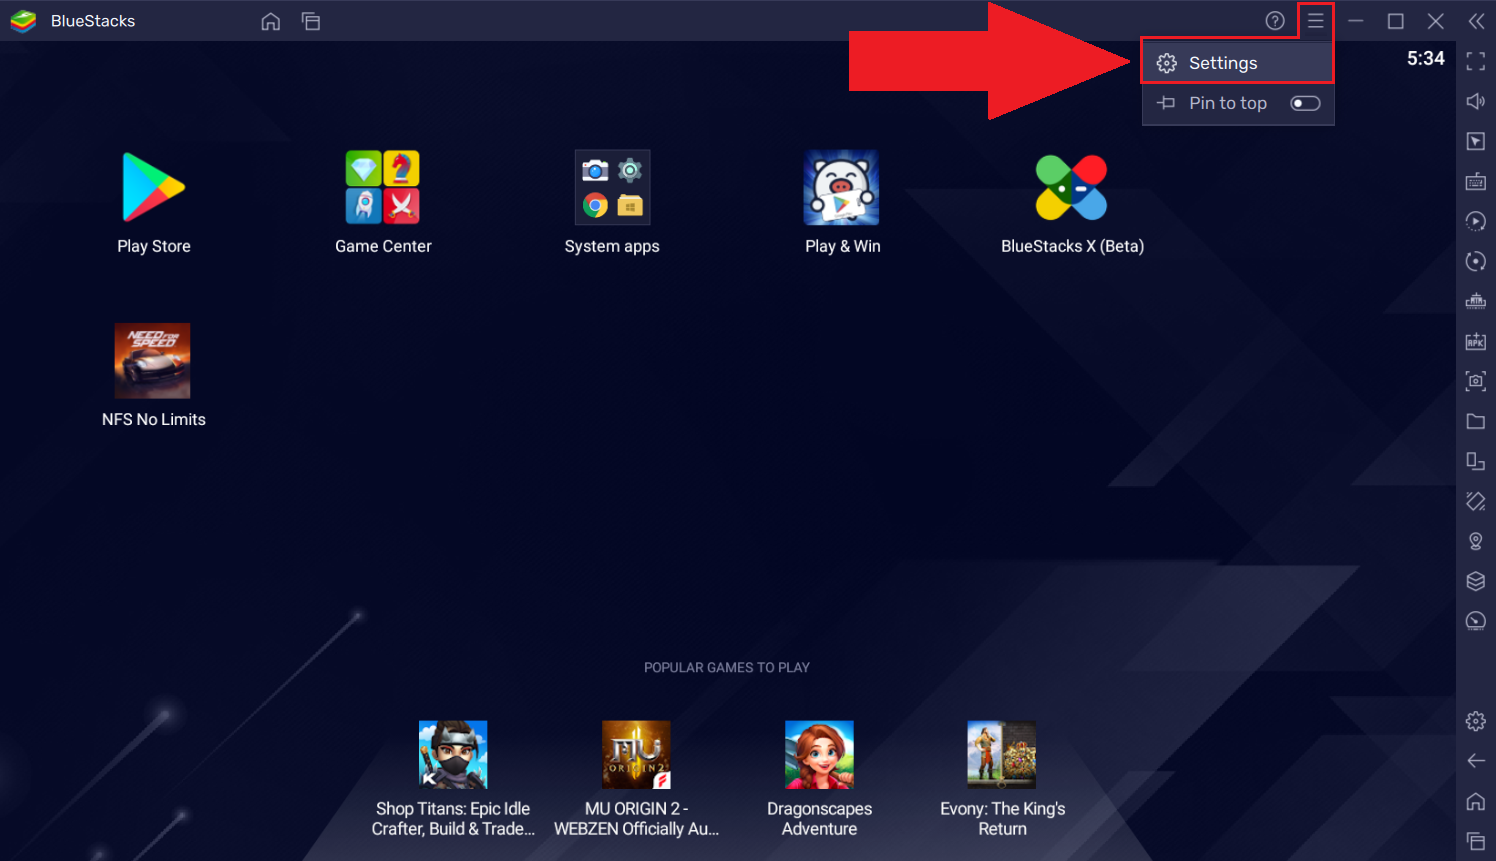Collapse the side toolbar with double chevron
Screen dimensions: 1496x861
[x=1476, y=21]
